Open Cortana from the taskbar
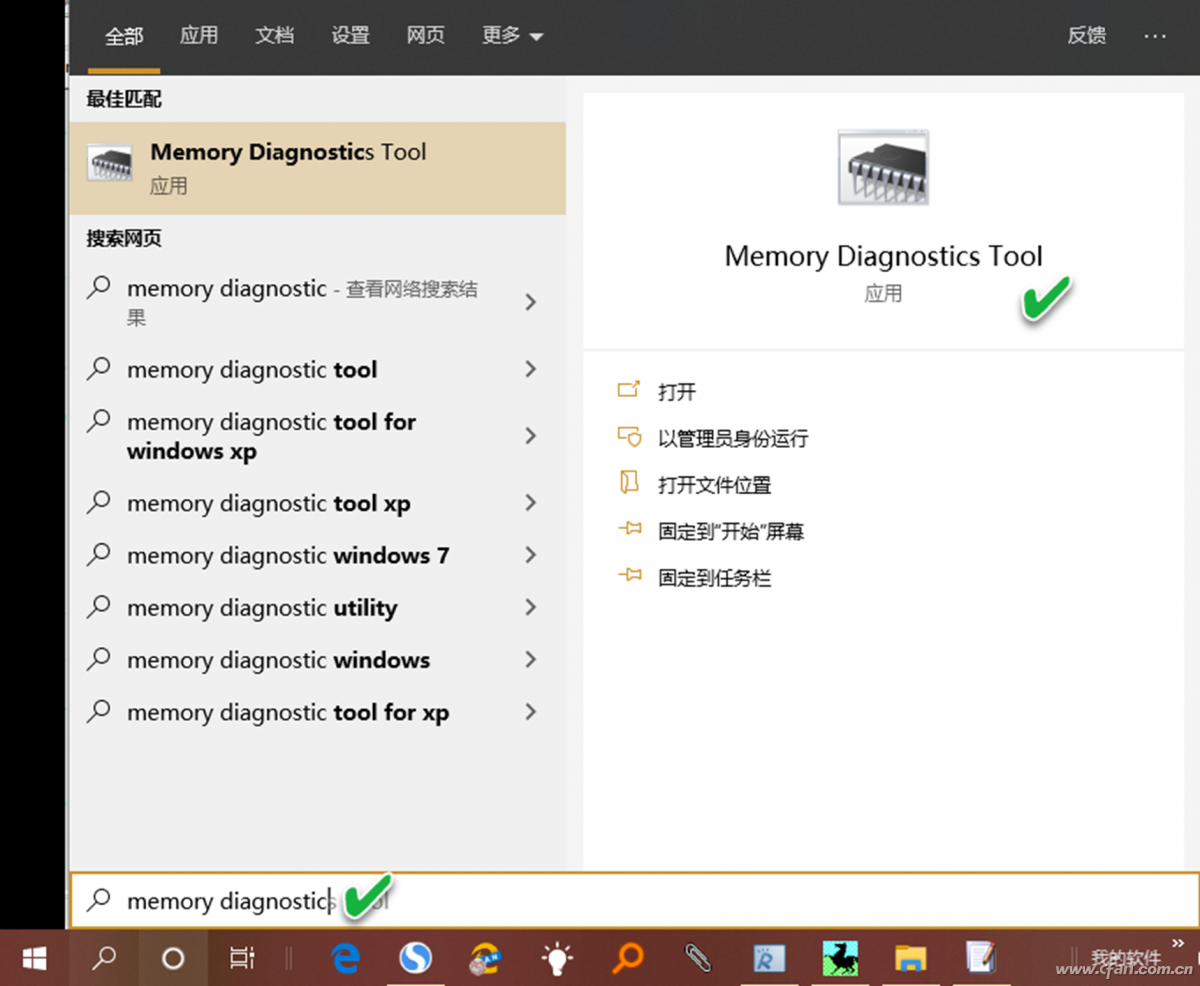 coord(172,957)
